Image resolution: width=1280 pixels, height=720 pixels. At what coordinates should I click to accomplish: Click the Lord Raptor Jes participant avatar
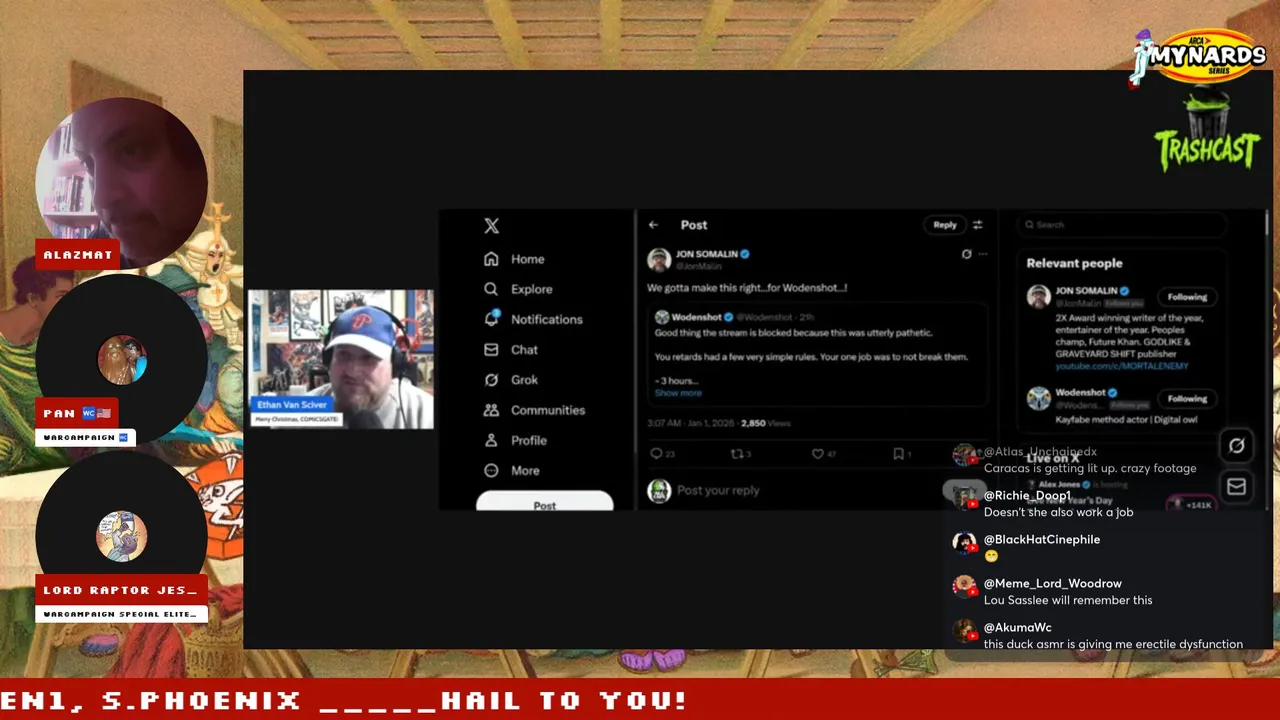(x=122, y=537)
